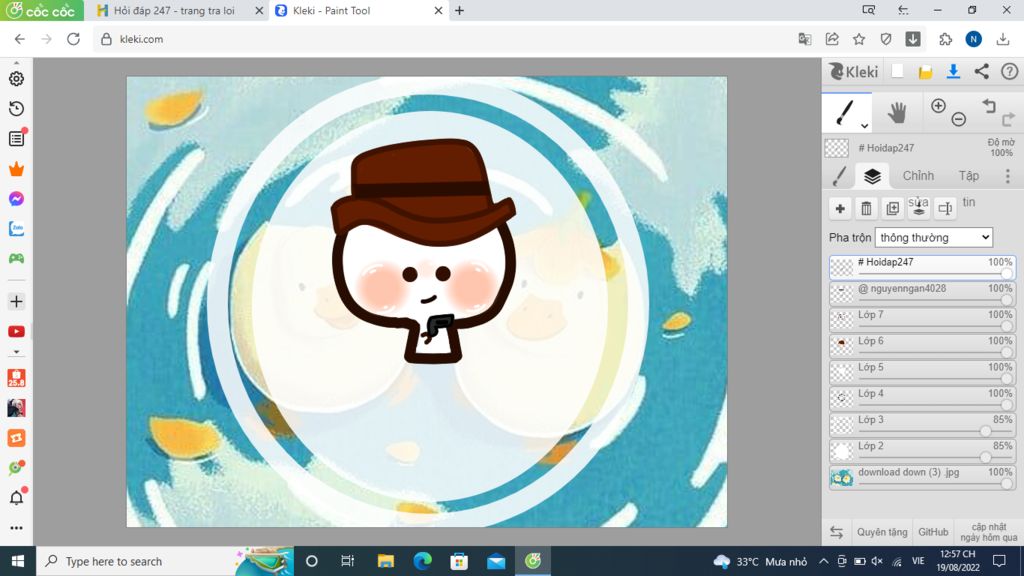This screenshot has width=1024, height=576.
Task: Switch to the Chỉnh tab
Action: pos(918,176)
